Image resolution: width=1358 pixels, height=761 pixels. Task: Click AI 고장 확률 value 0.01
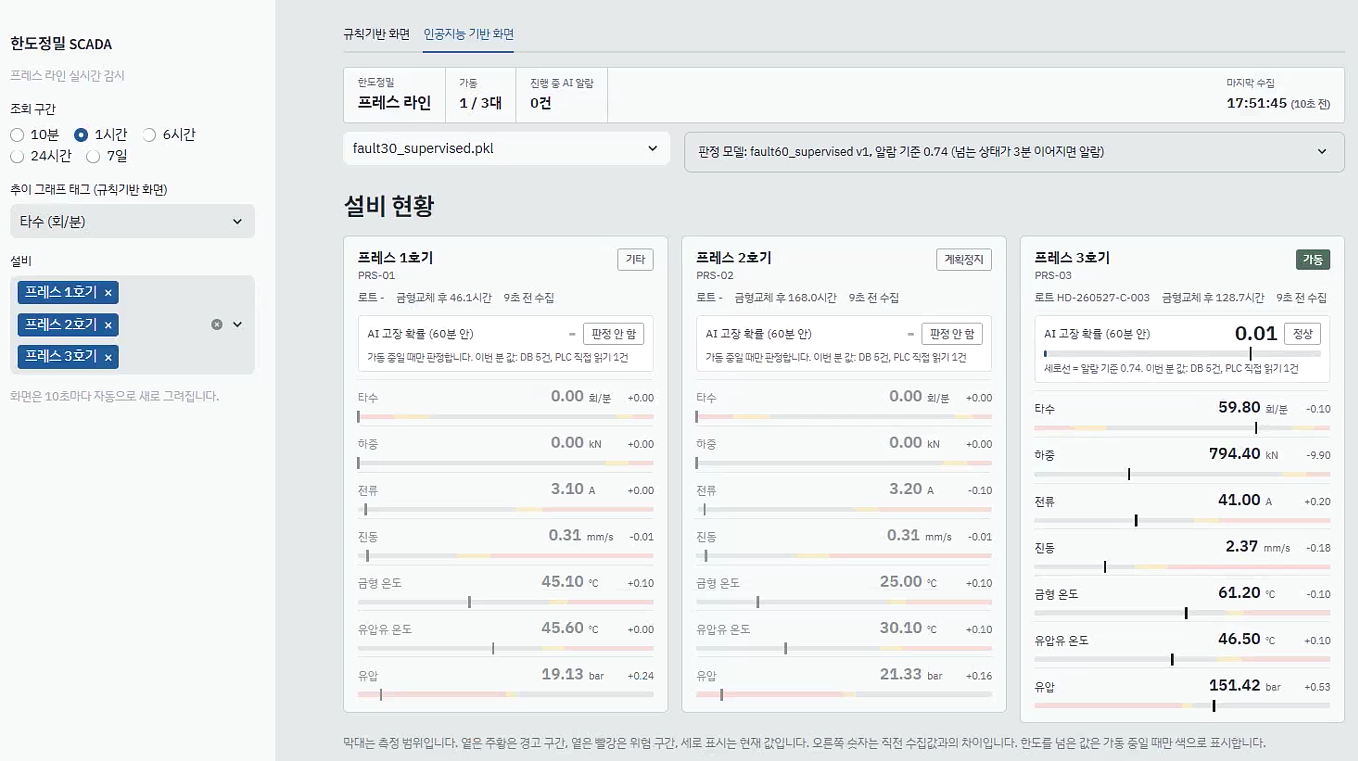click(x=1256, y=333)
